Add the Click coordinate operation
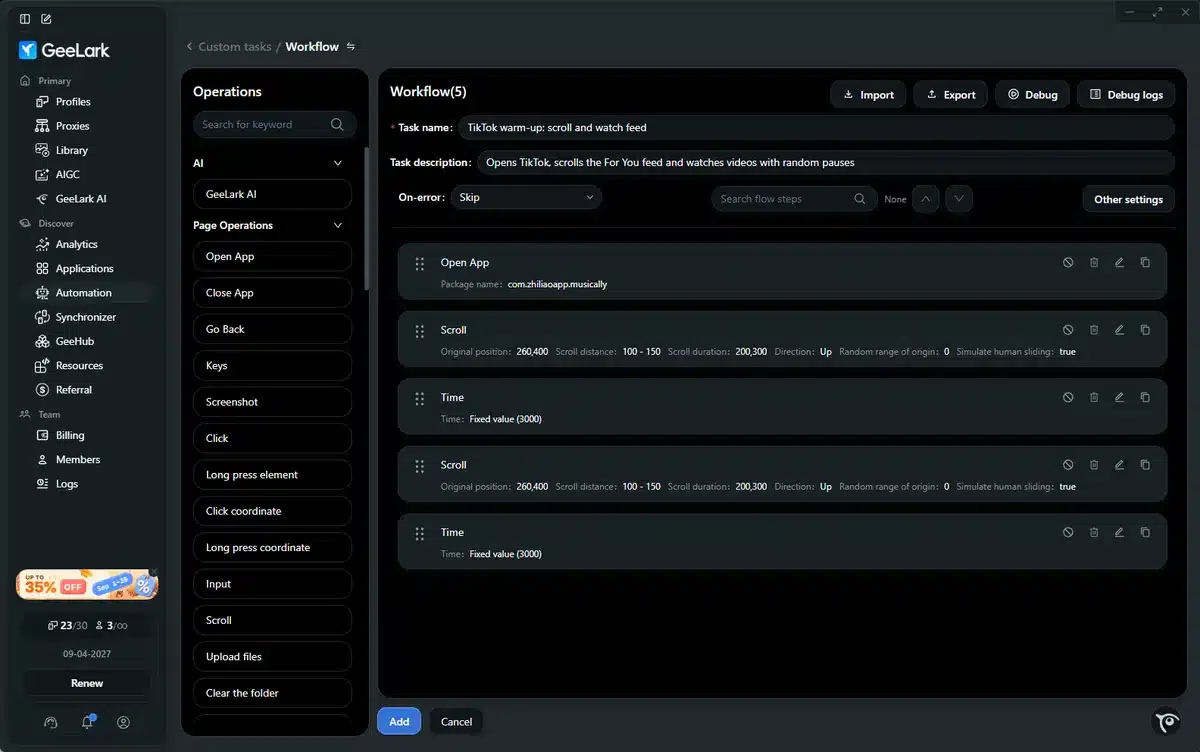 coord(272,511)
